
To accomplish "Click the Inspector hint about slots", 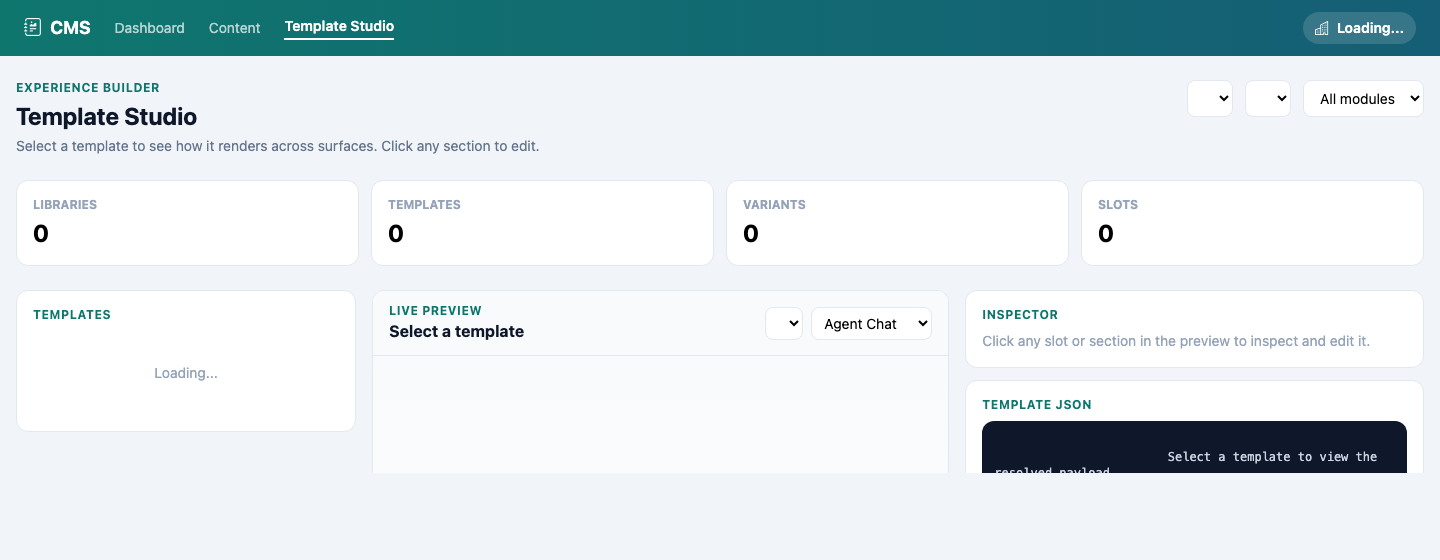I will pyautogui.click(x=1176, y=341).
